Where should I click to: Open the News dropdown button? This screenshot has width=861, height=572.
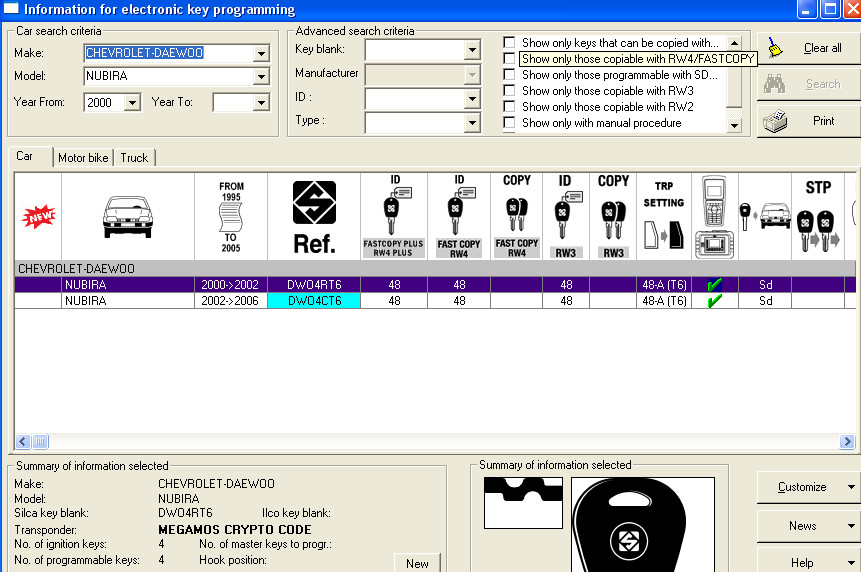tap(809, 526)
